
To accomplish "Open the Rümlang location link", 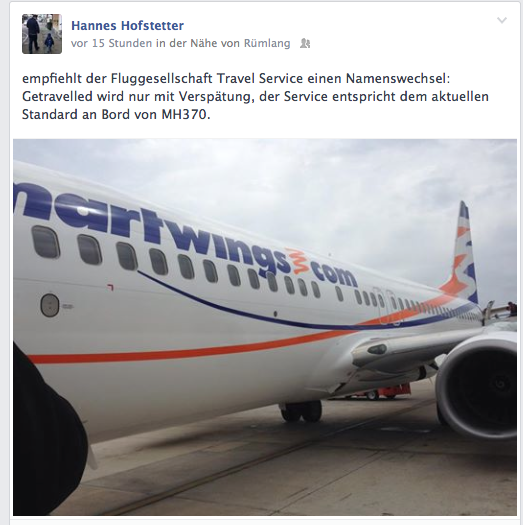I will (267, 43).
